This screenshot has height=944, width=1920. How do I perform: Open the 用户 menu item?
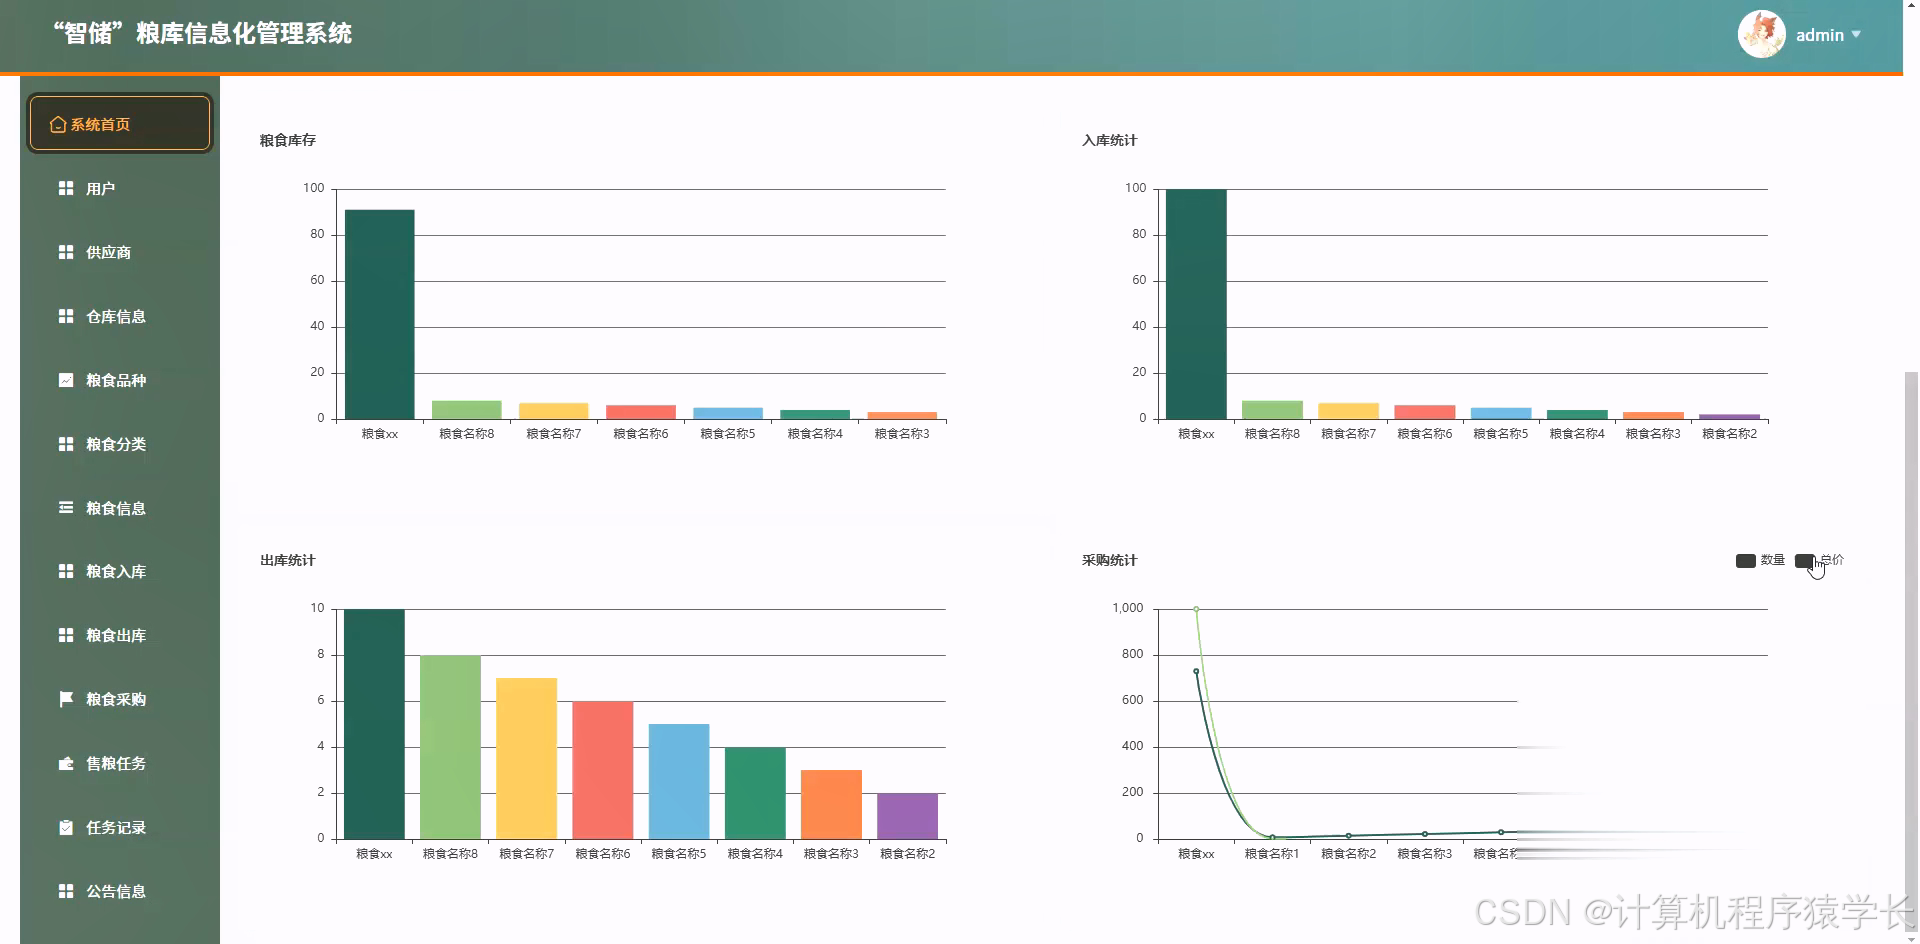tap(120, 188)
